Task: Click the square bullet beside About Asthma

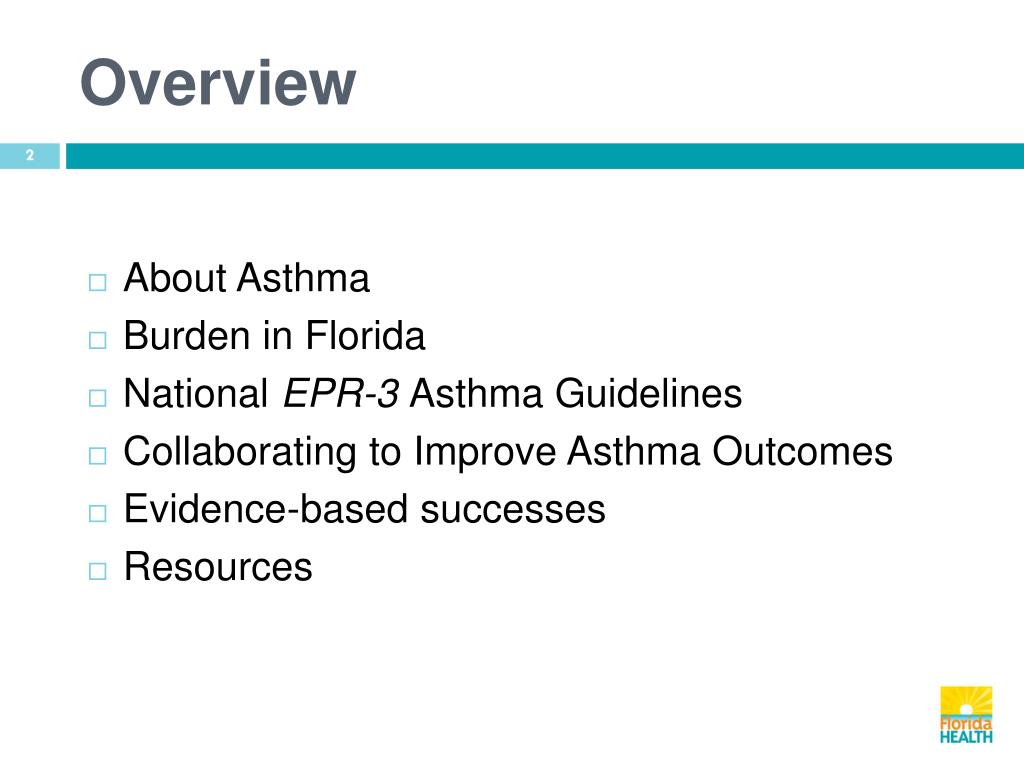Action: pos(97,282)
